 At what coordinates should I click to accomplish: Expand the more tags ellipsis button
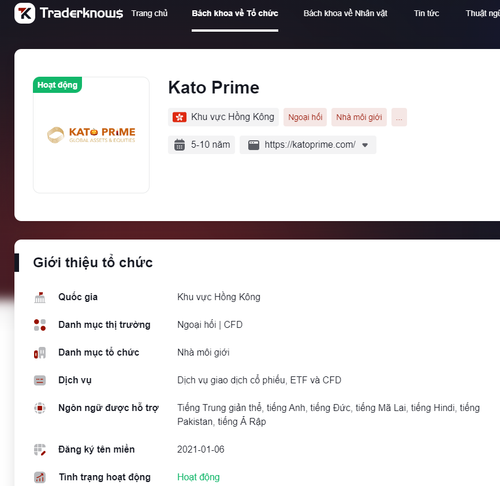point(399,117)
